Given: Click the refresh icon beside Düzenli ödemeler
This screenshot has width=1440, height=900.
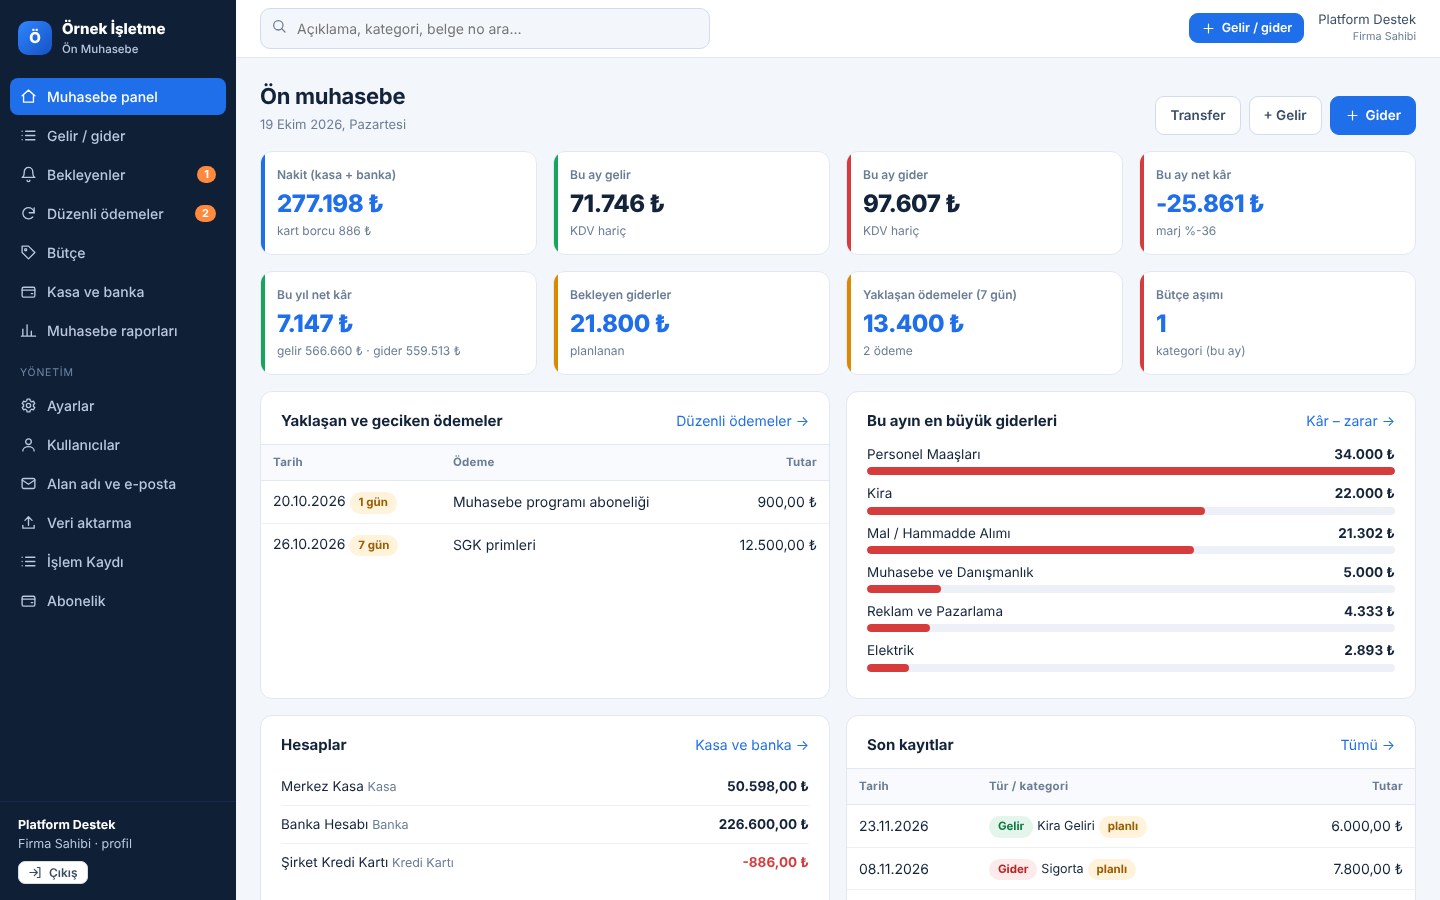Looking at the screenshot, I should point(29,214).
